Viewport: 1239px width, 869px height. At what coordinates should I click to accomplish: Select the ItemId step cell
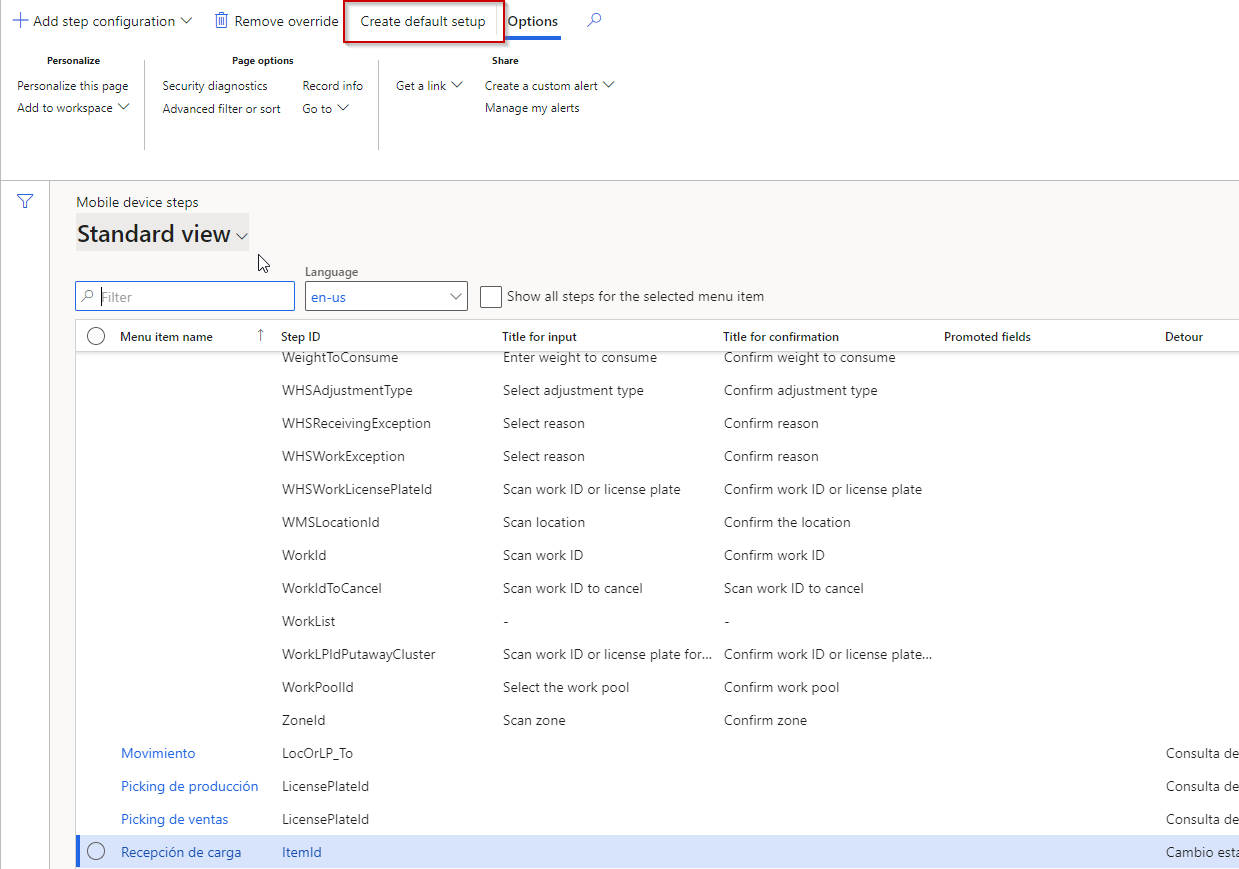[302, 852]
